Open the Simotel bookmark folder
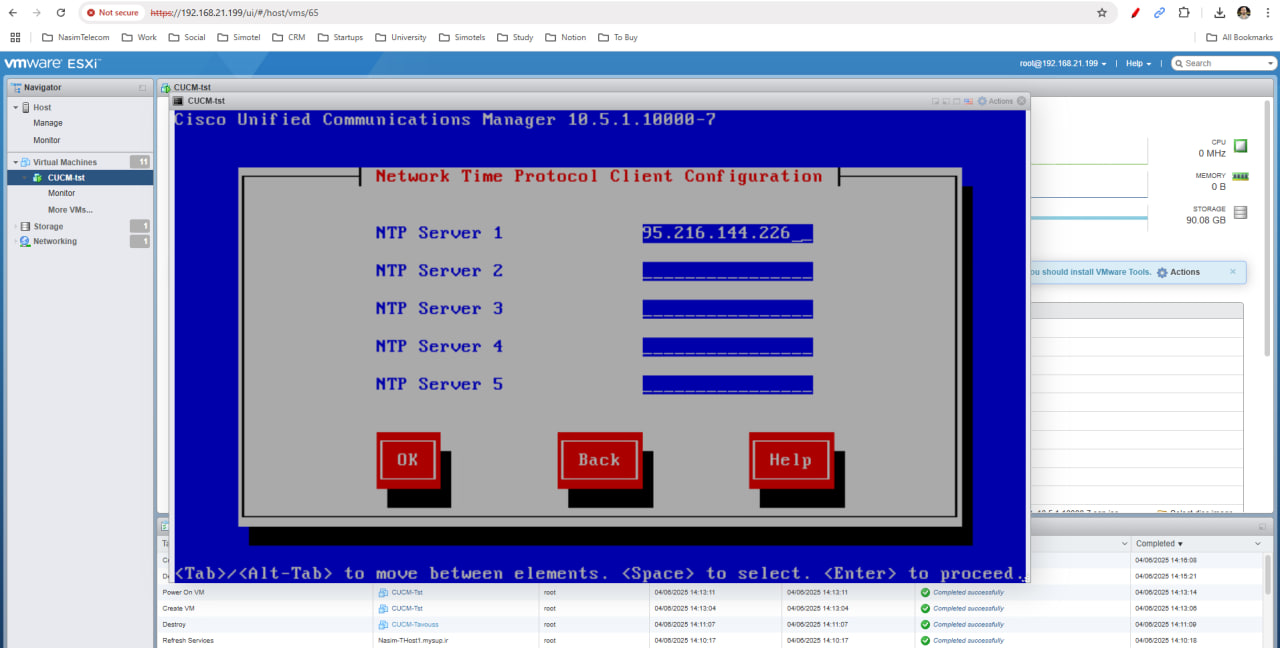1280x648 pixels. pos(241,37)
